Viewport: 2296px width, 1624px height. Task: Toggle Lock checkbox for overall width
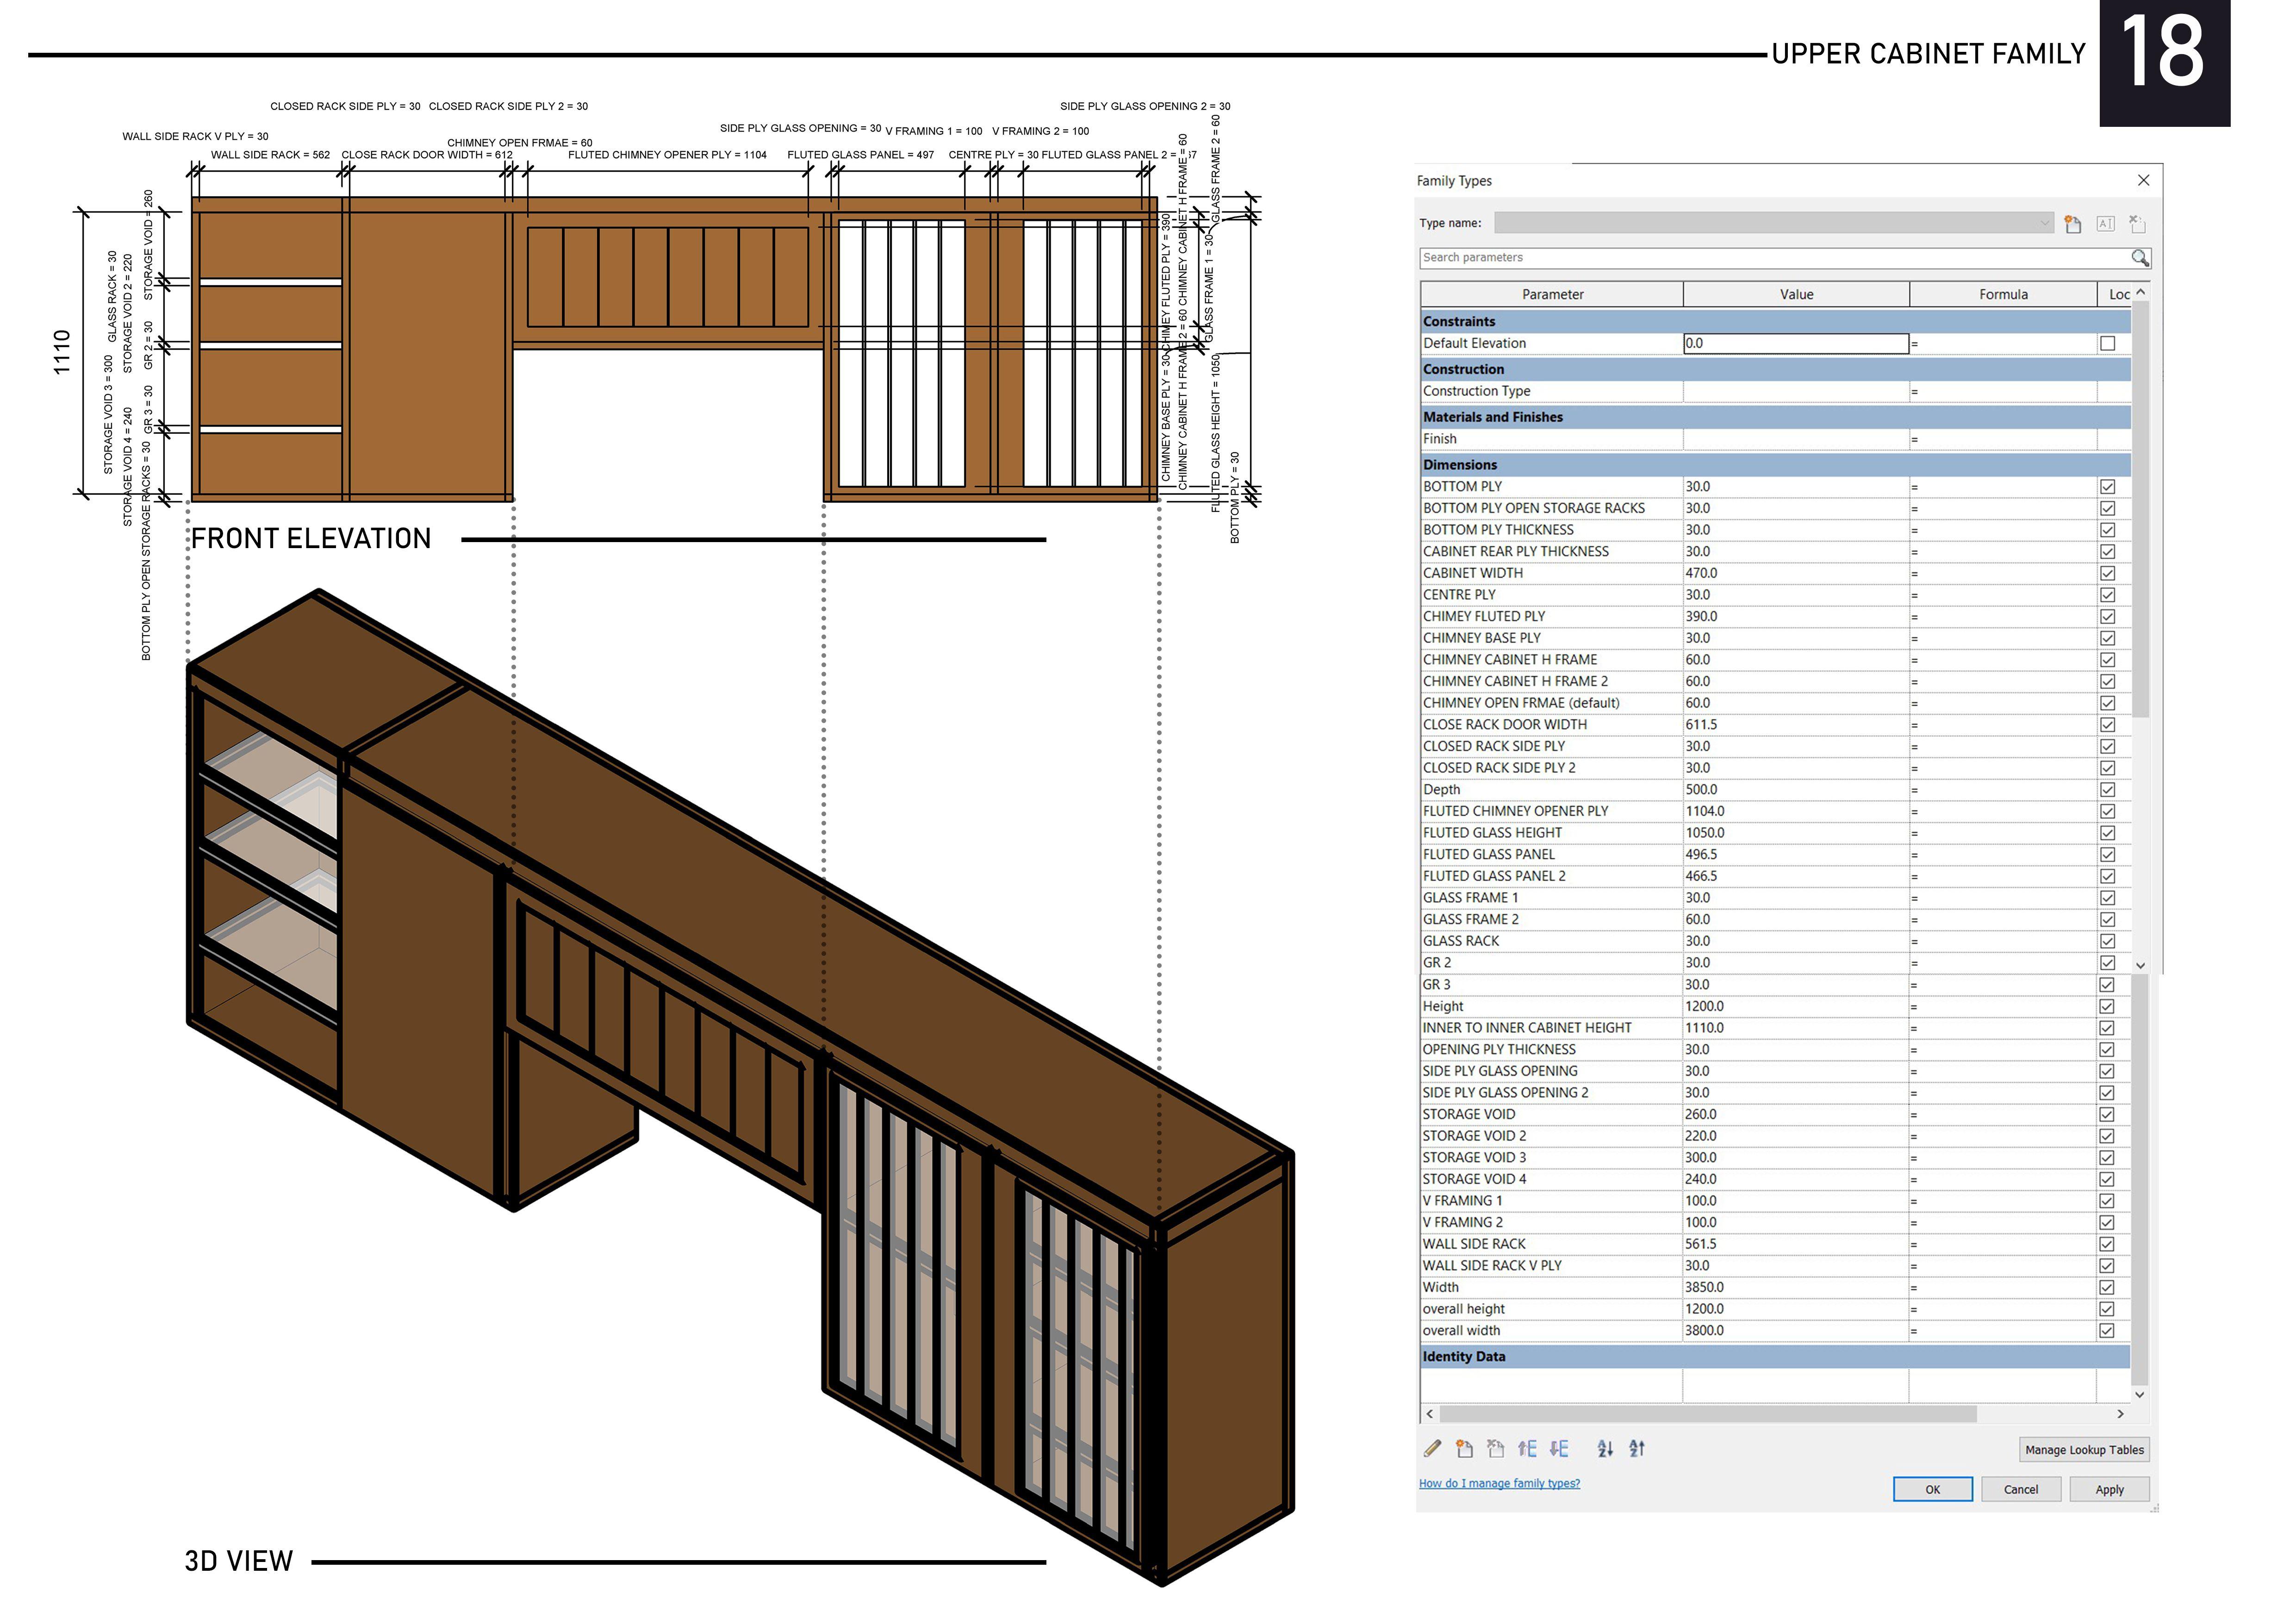pyautogui.click(x=2107, y=1330)
